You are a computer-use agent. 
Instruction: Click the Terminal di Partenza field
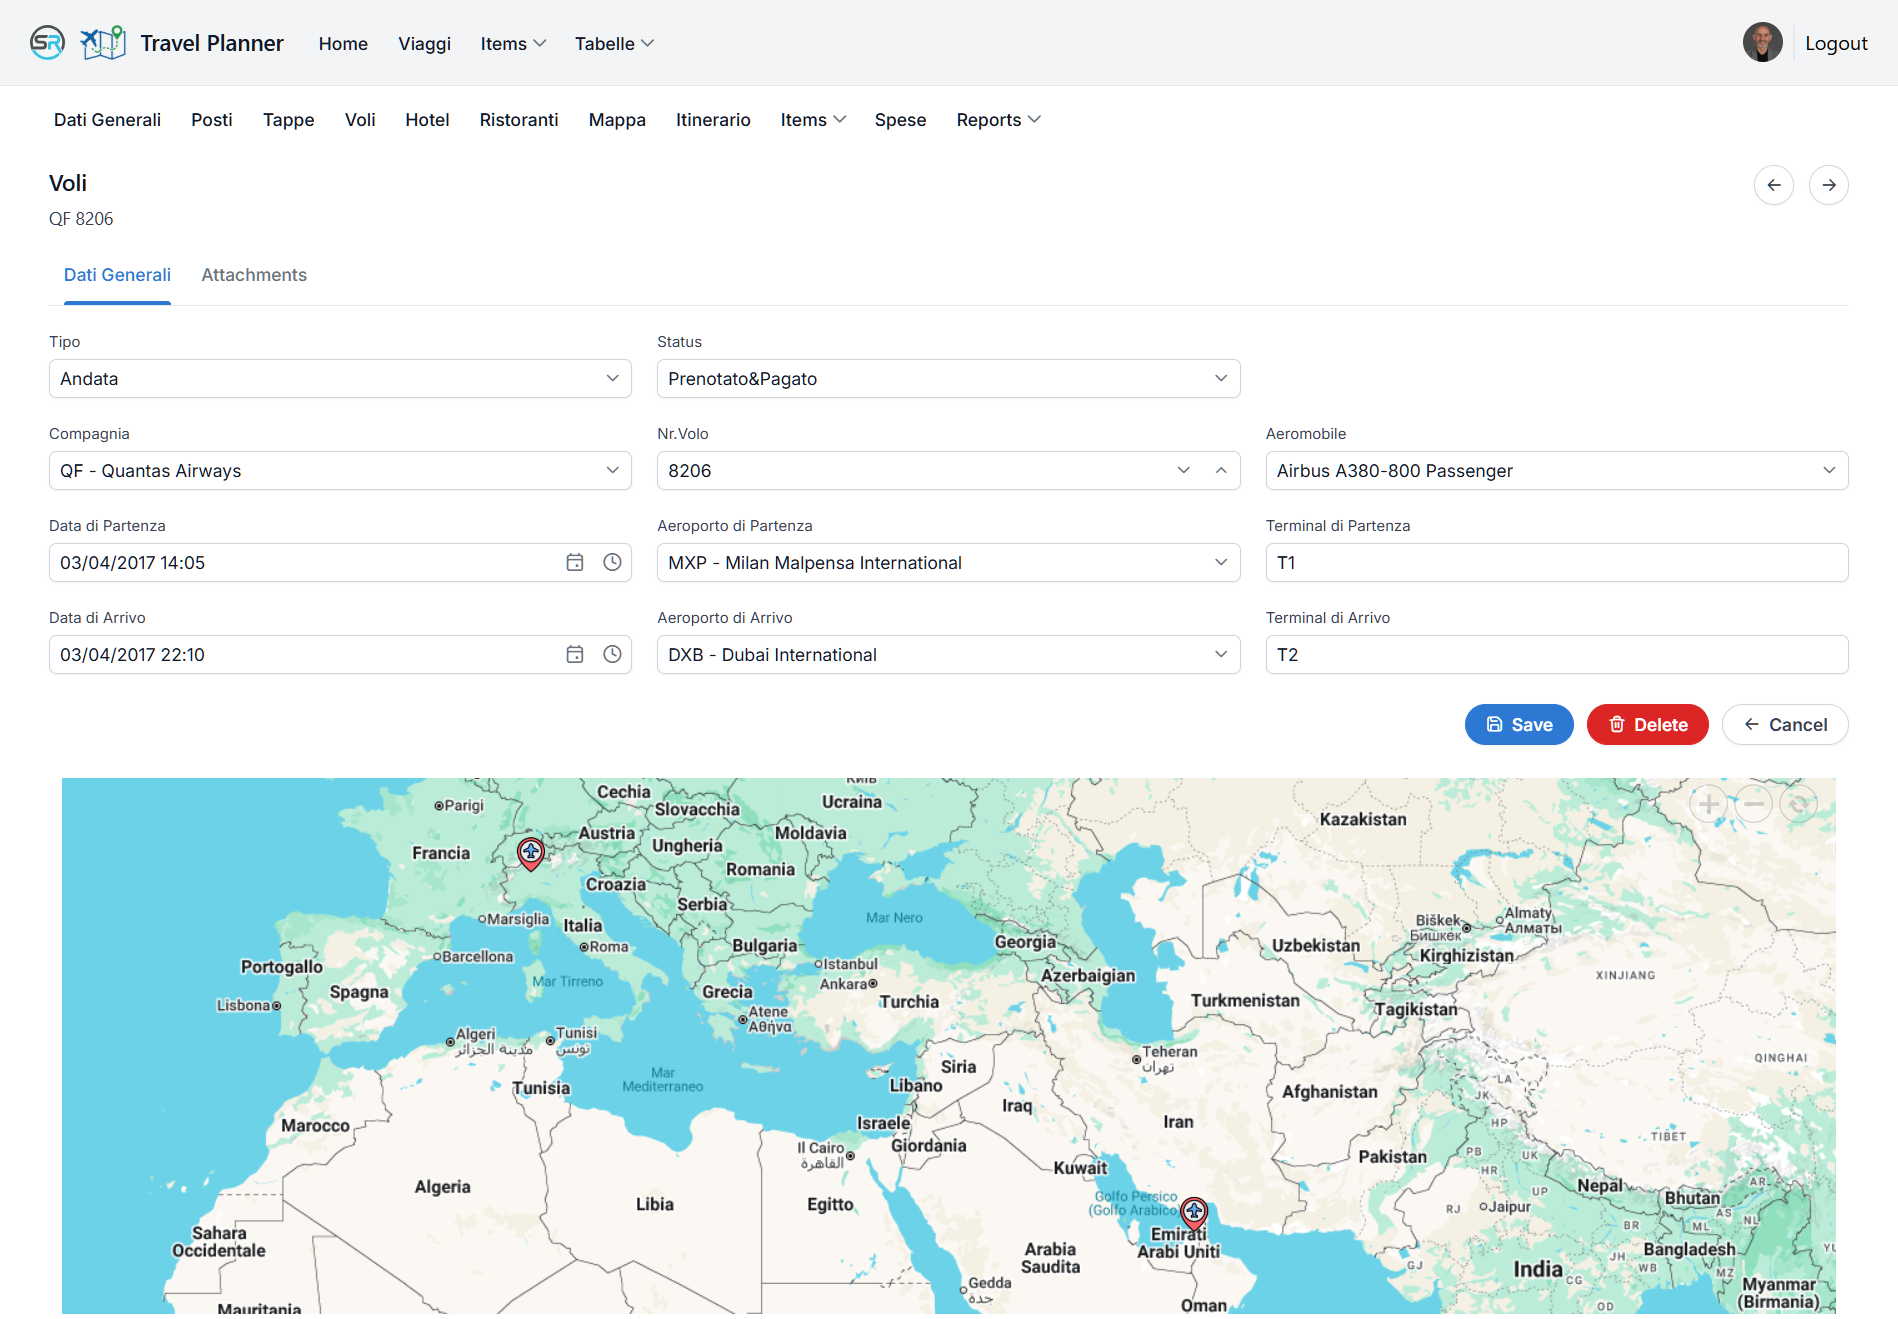click(1556, 563)
